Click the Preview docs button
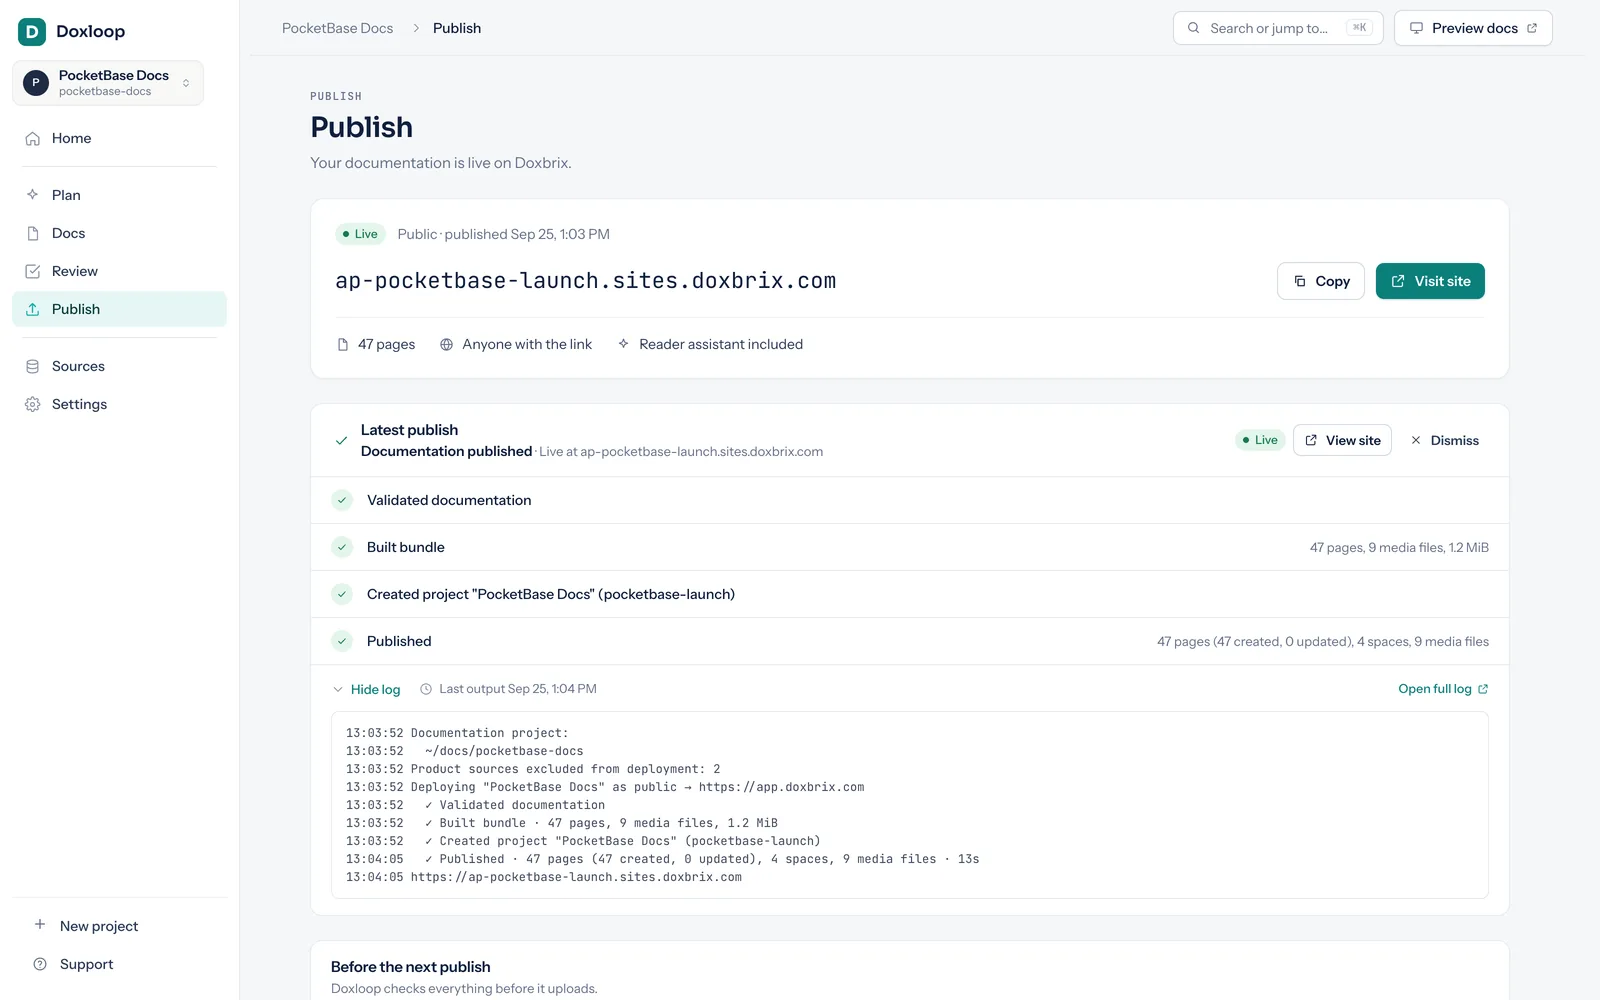Image resolution: width=1600 pixels, height=1000 pixels. (1473, 28)
